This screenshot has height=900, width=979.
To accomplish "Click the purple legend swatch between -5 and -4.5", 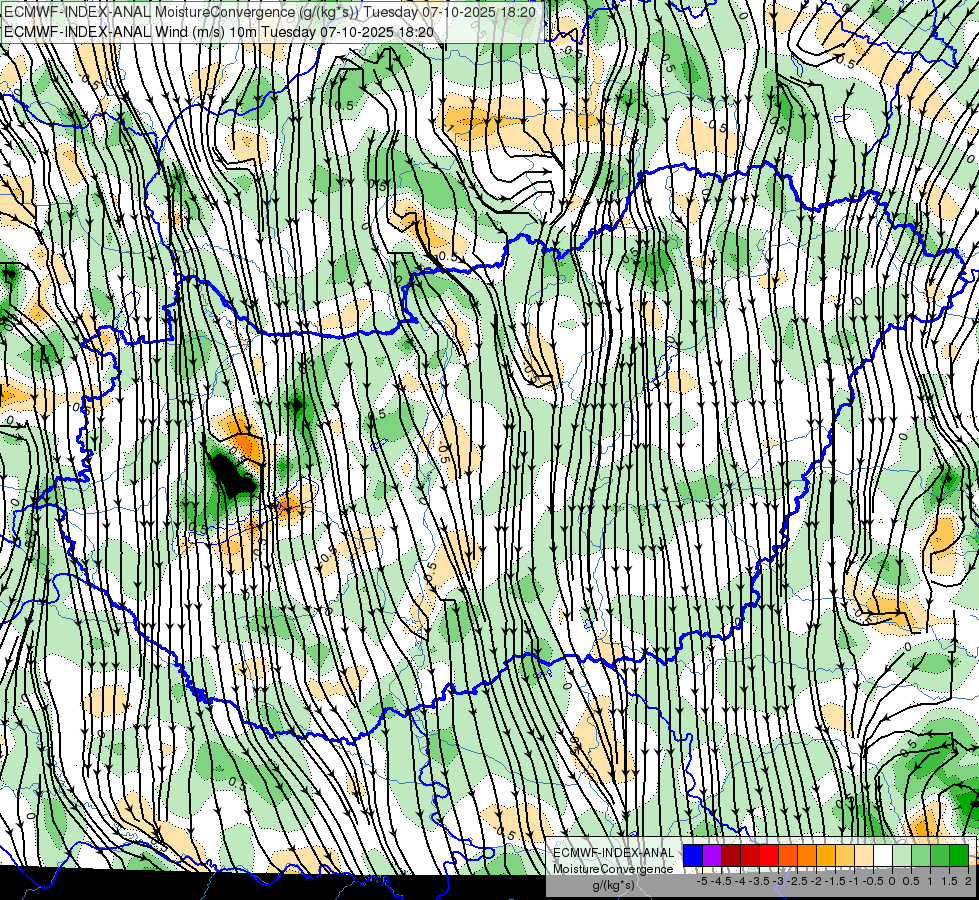I will tap(712, 855).
